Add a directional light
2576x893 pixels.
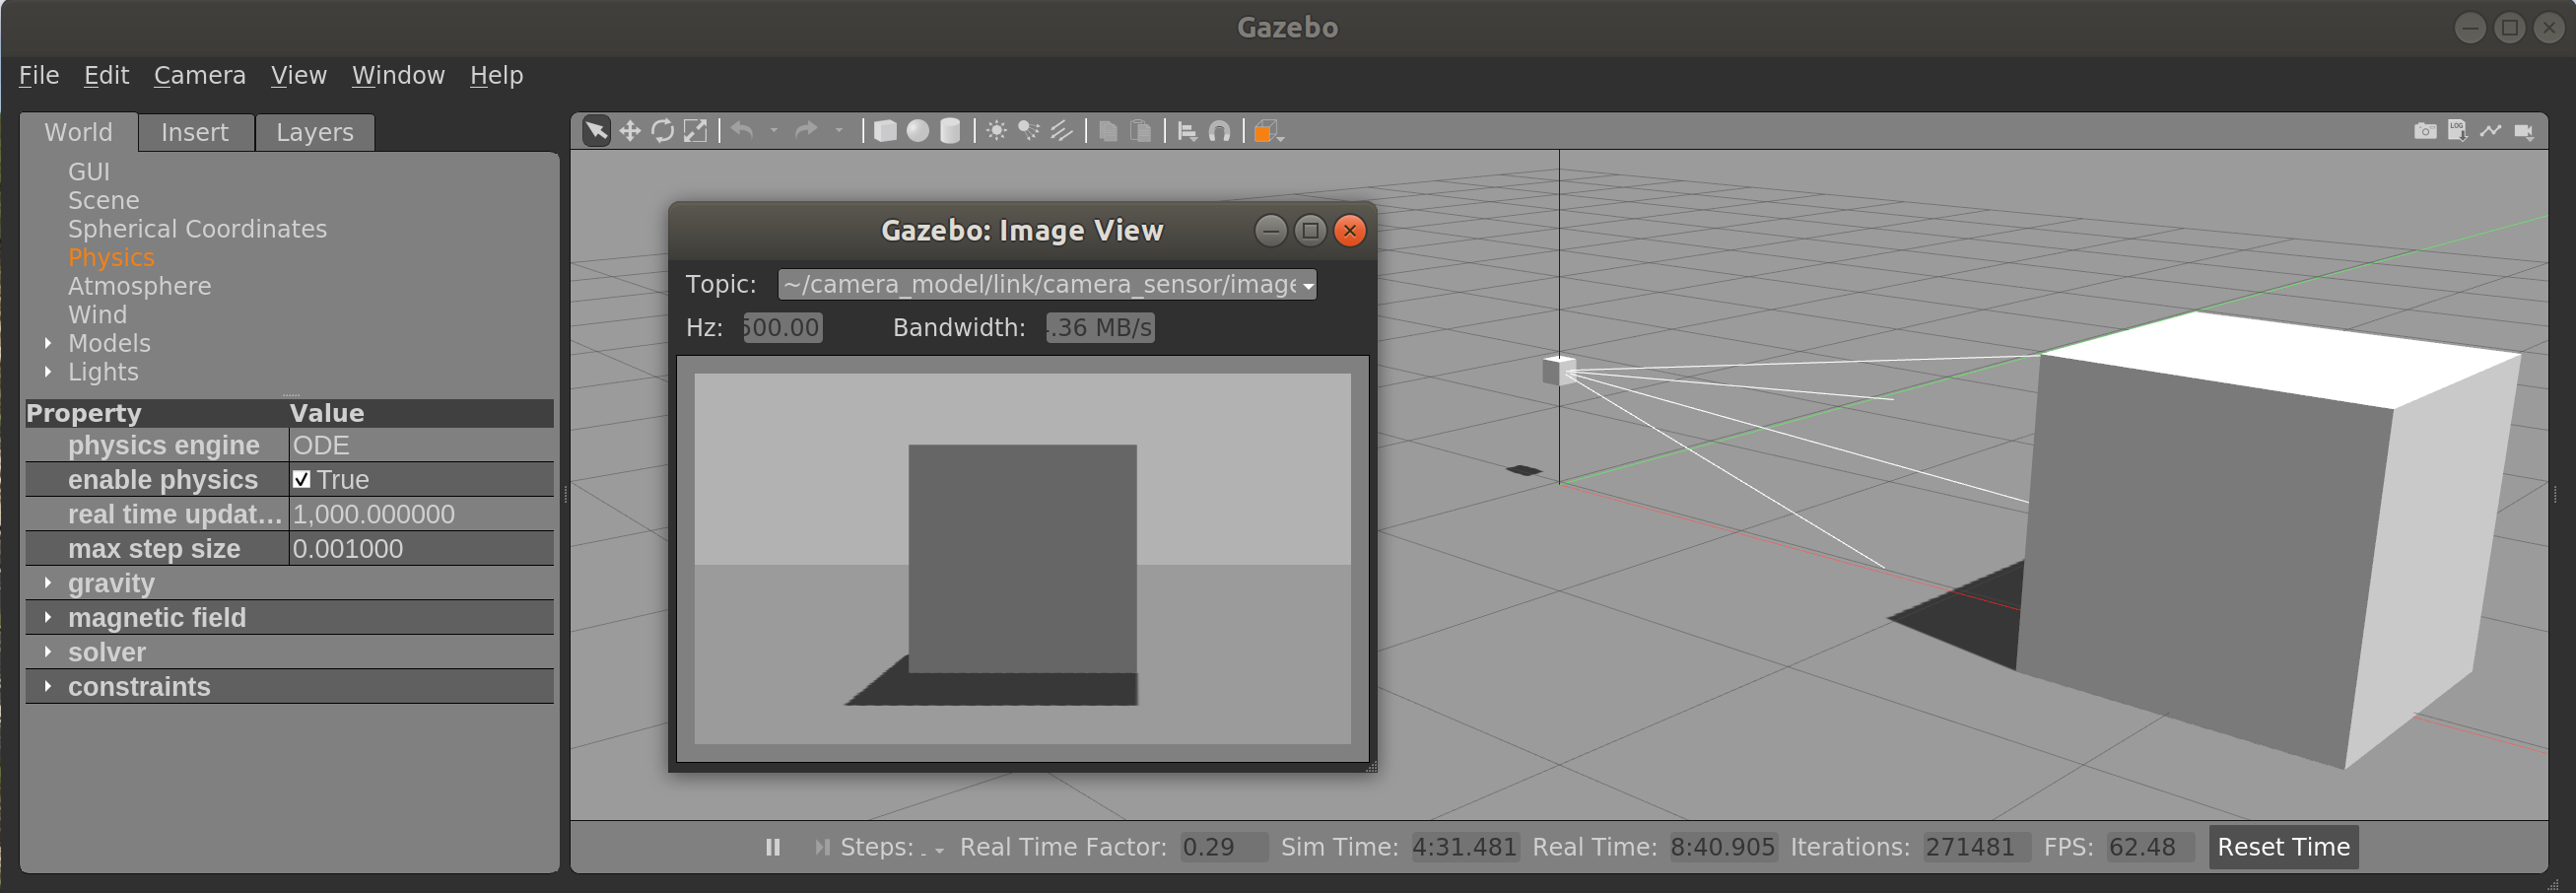click(1061, 131)
